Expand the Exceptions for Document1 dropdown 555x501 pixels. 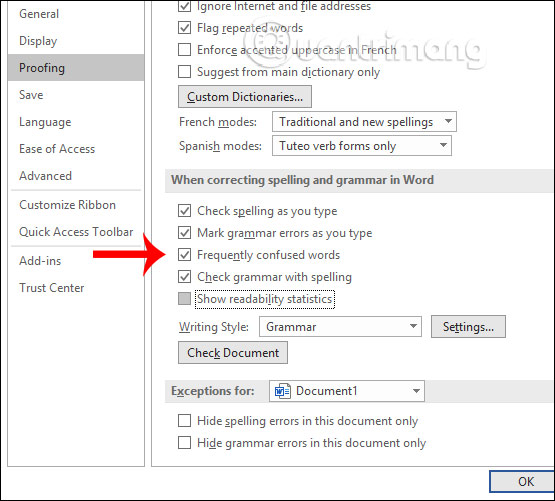(x=347, y=391)
